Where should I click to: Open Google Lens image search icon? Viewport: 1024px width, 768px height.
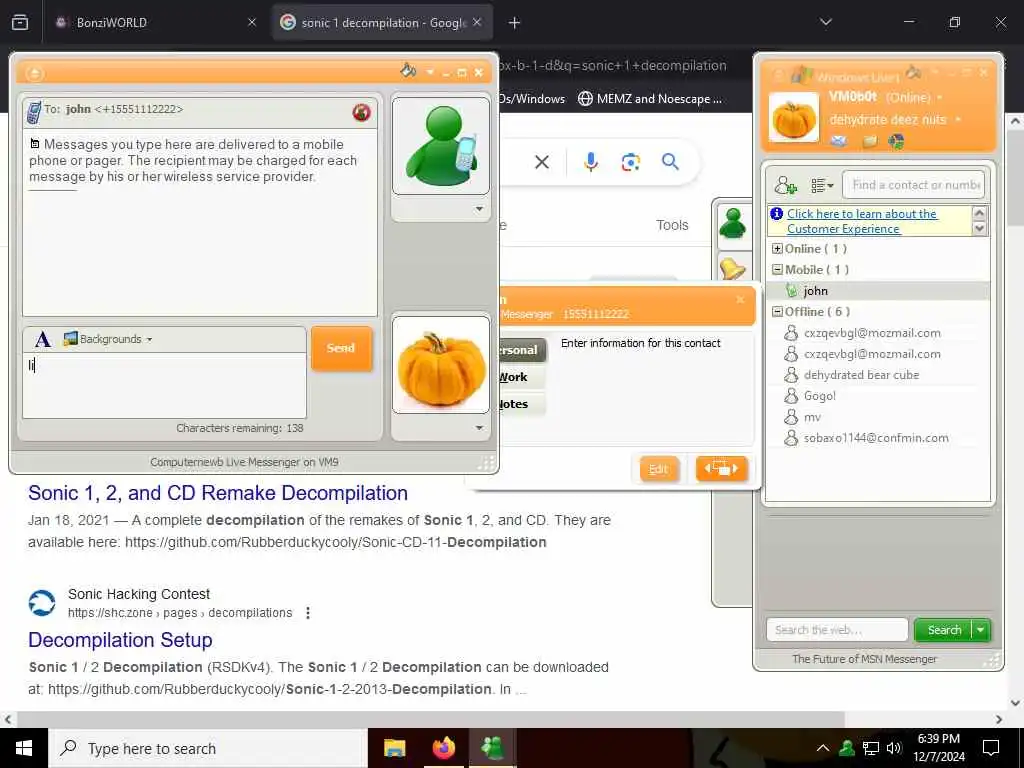pos(630,162)
